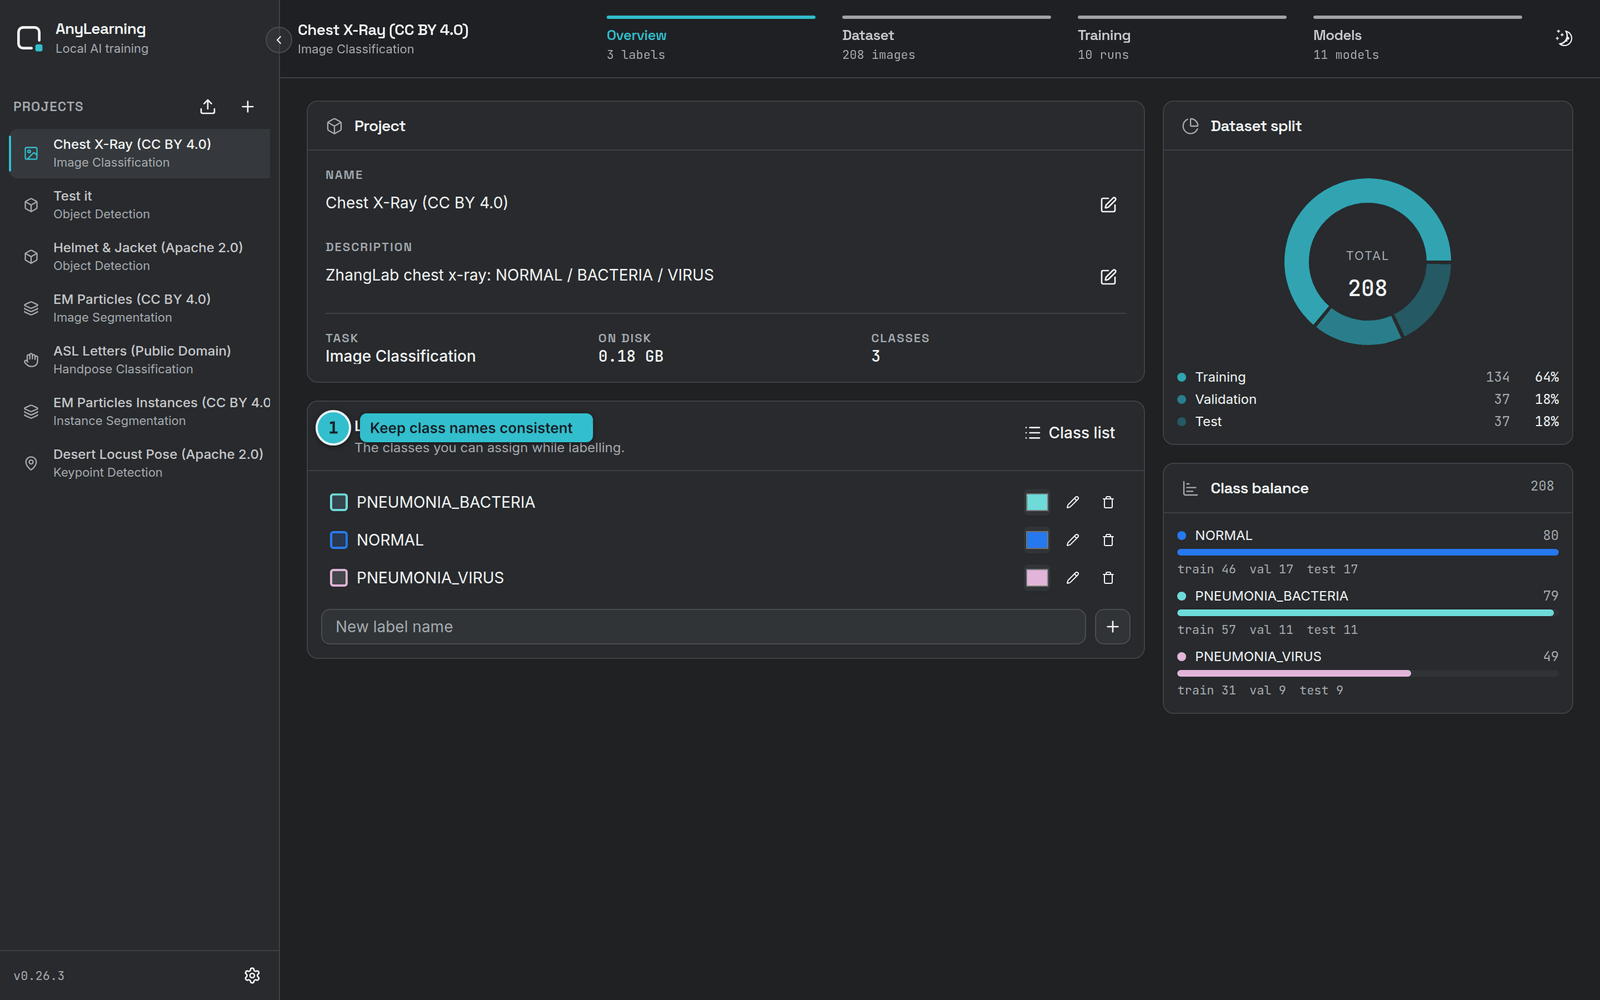Click NORMAL bar in Class balance
The height and width of the screenshot is (1000, 1600).
[x=1368, y=552]
